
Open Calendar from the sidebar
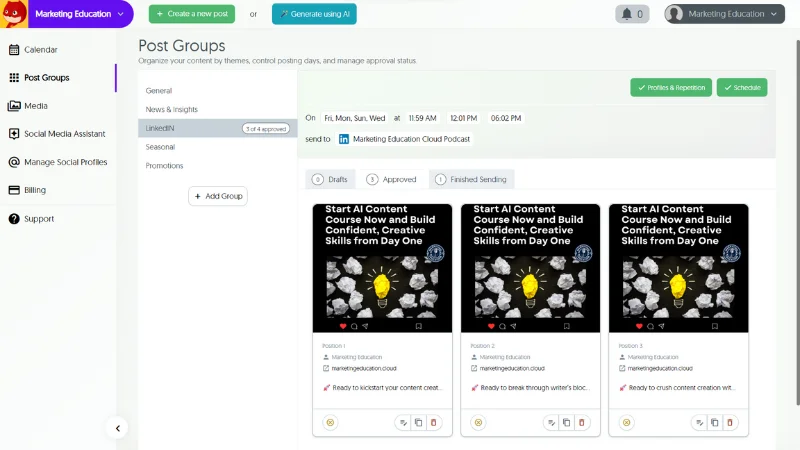pos(40,49)
